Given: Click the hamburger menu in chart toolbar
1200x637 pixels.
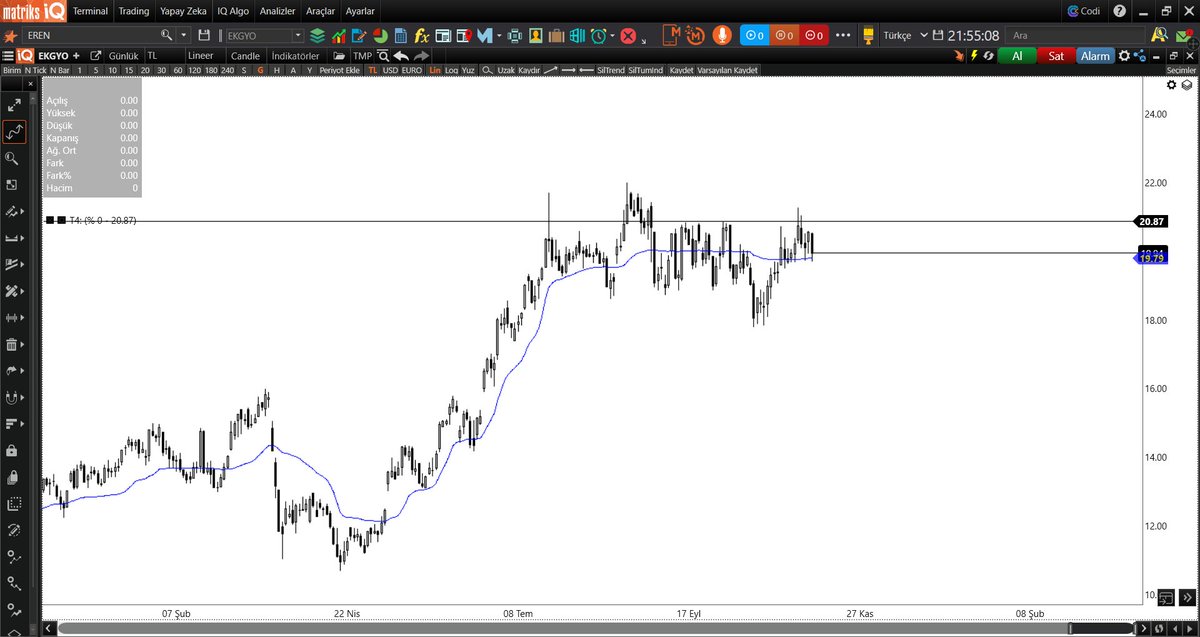Looking at the screenshot, I should 8,56.
